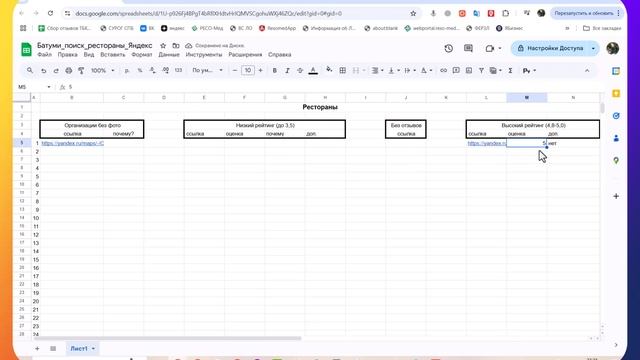The image size is (640, 360).
Task: Decrease font size with minus button
Action: coord(235,71)
